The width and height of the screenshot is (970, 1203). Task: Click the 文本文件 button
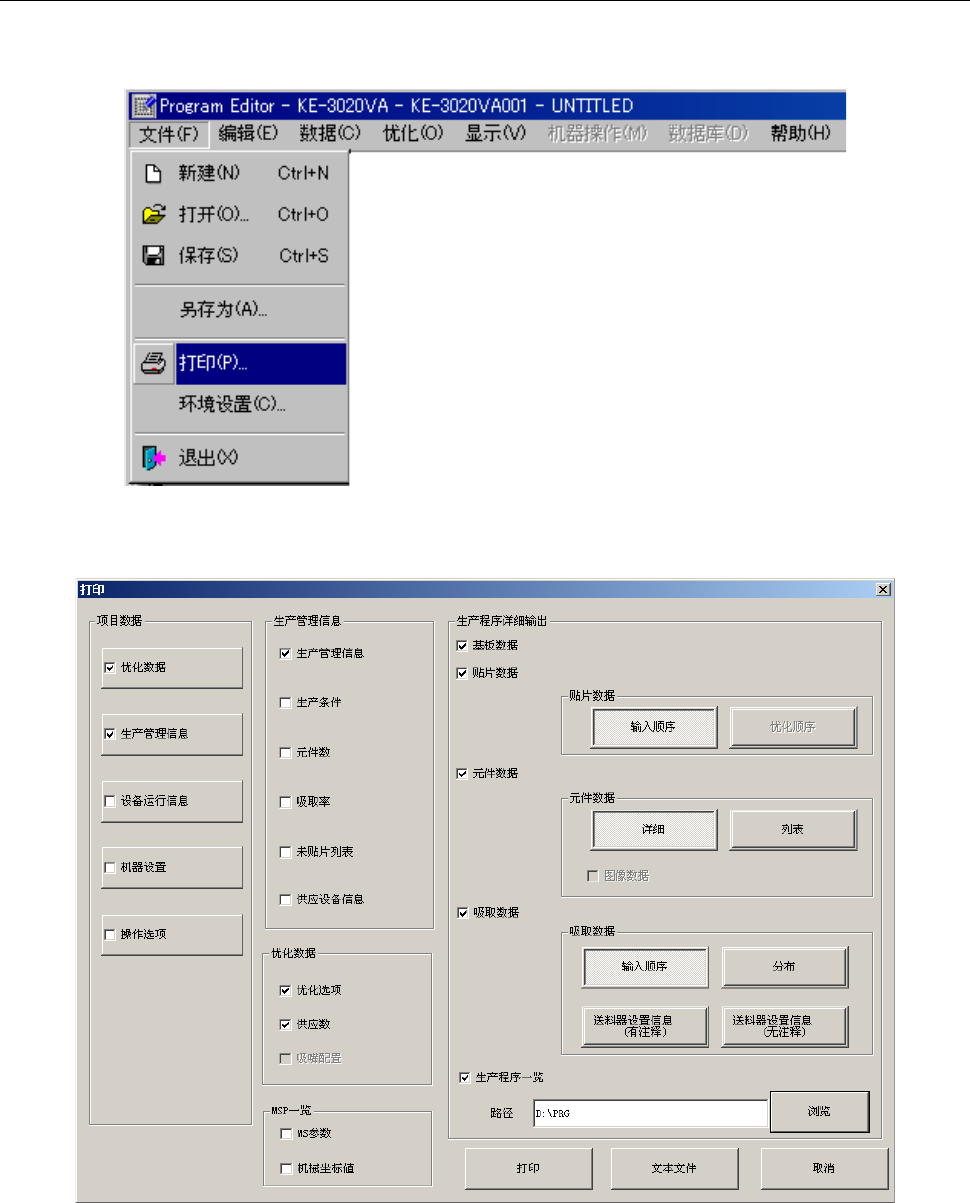(x=675, y=1167)
